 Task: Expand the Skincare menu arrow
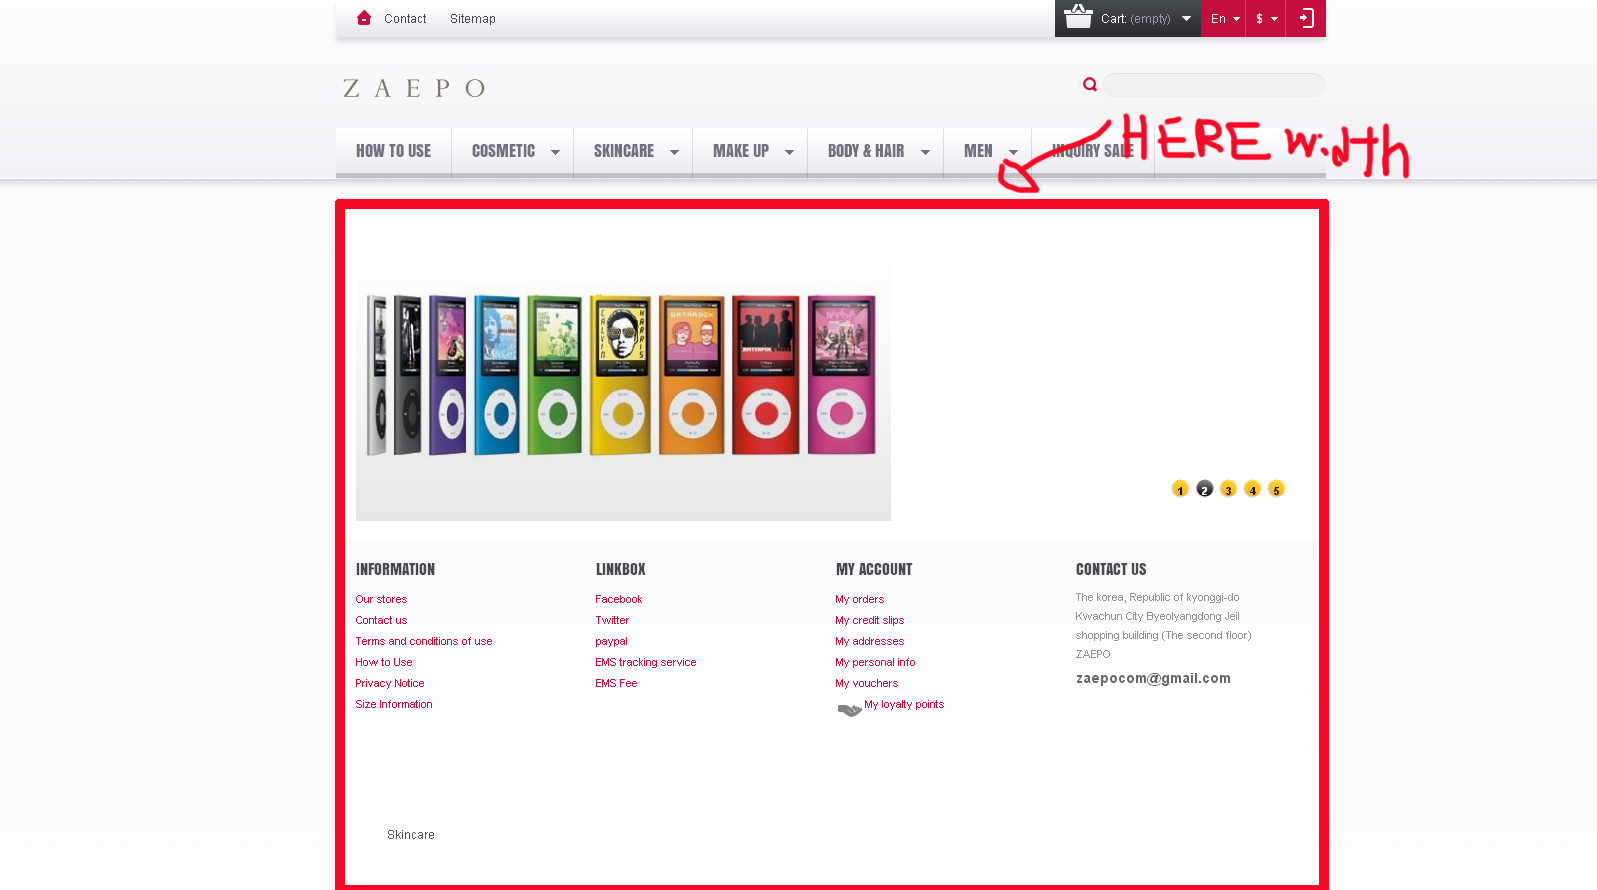click(674, 152)
